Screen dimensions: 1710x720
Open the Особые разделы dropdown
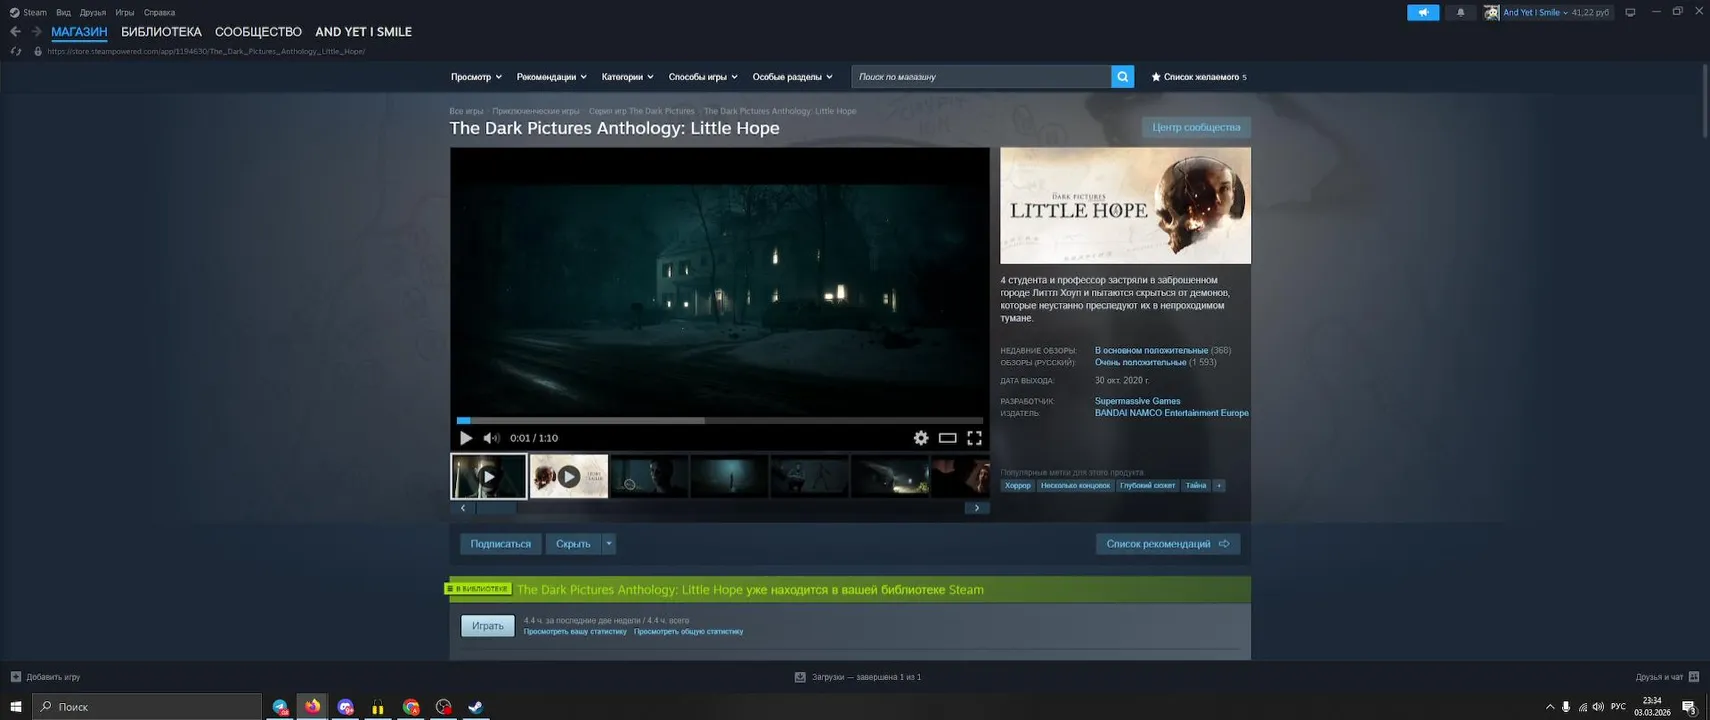pyautogui.click(x=792, y=77)
